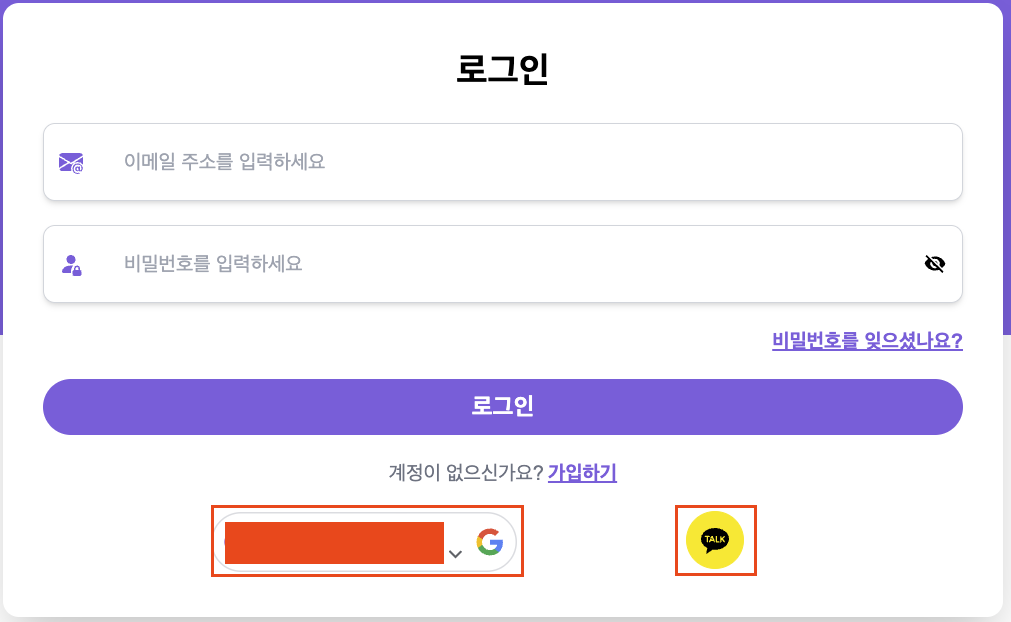Click the 가입하기 signup link
Image resolution: width=1011 pixels, height=622 pixels.
point(583,473)
